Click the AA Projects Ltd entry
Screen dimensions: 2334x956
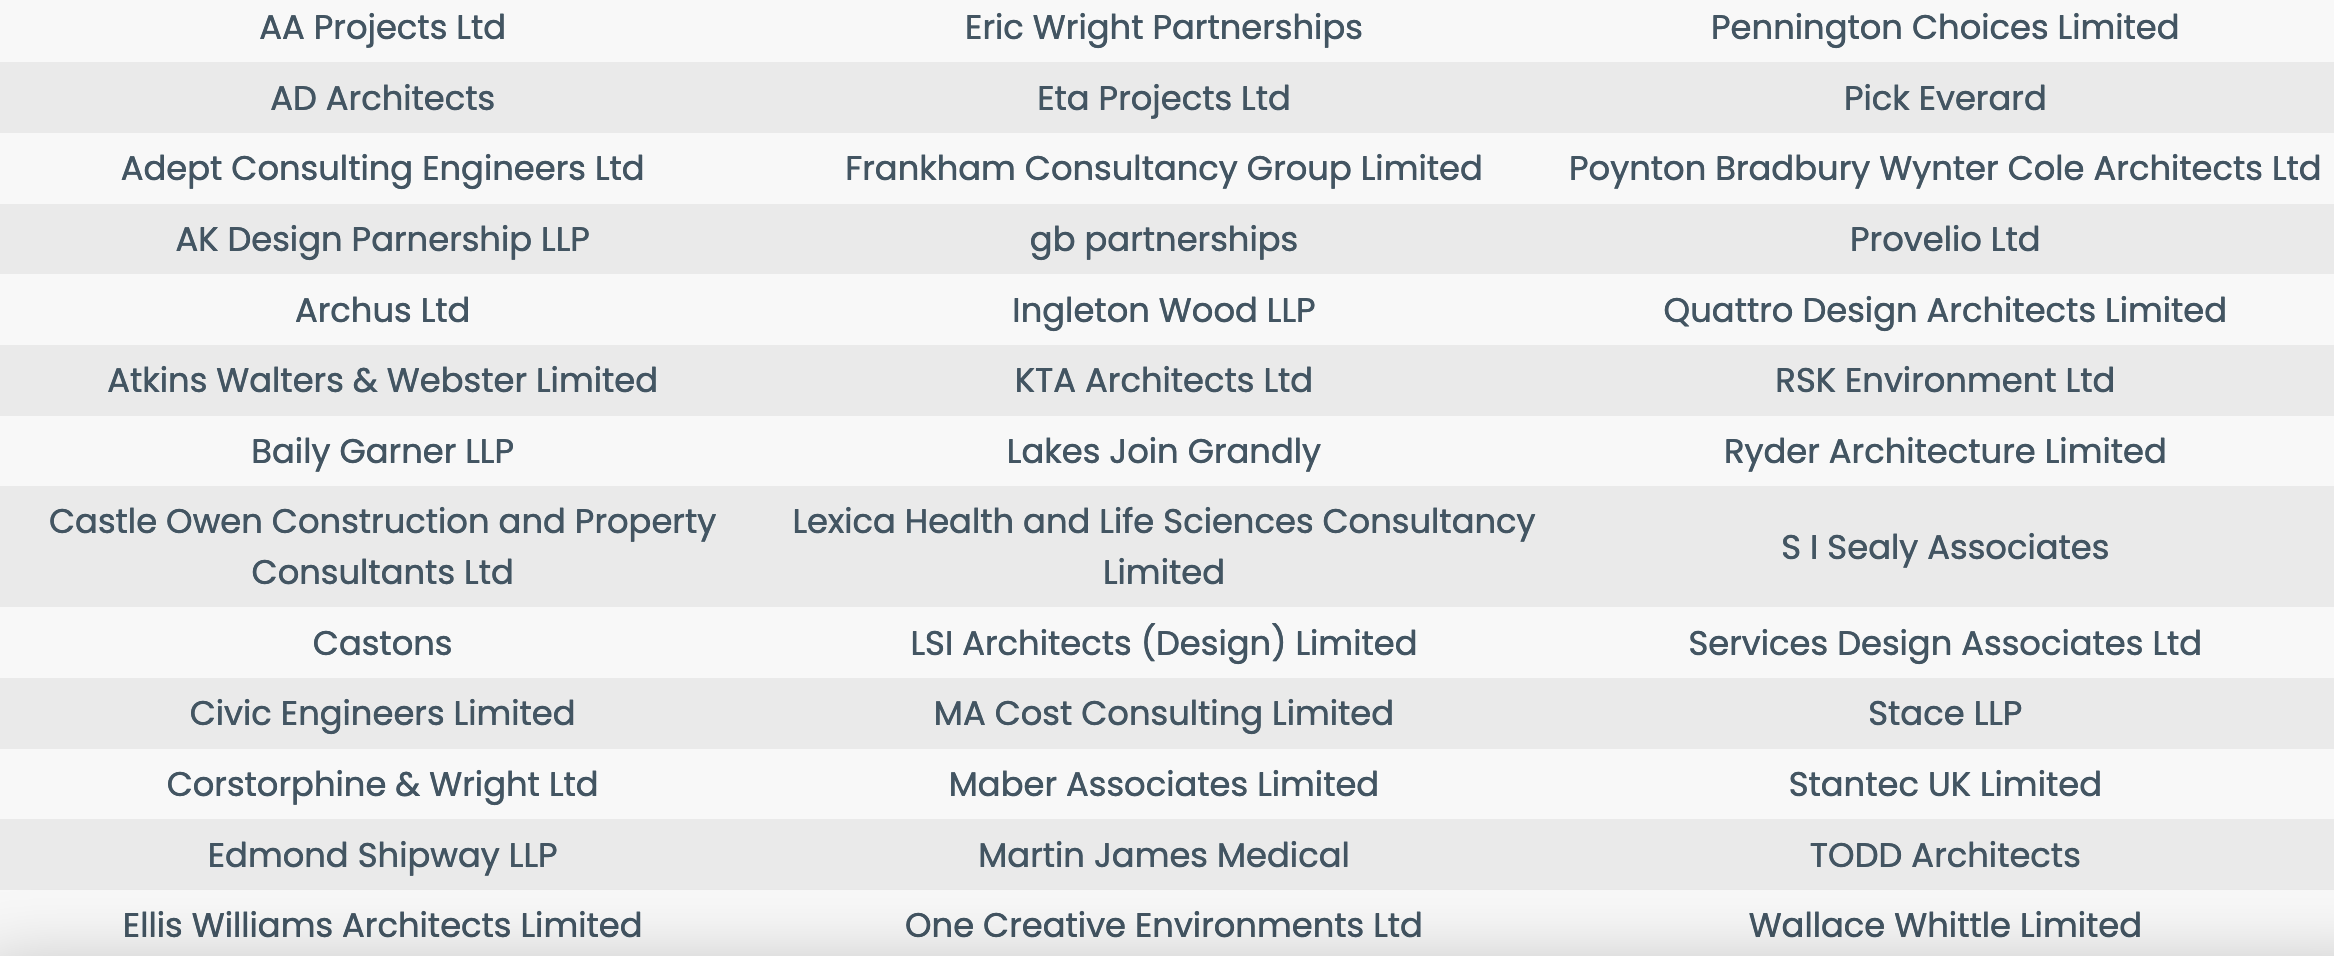point(382,28)
